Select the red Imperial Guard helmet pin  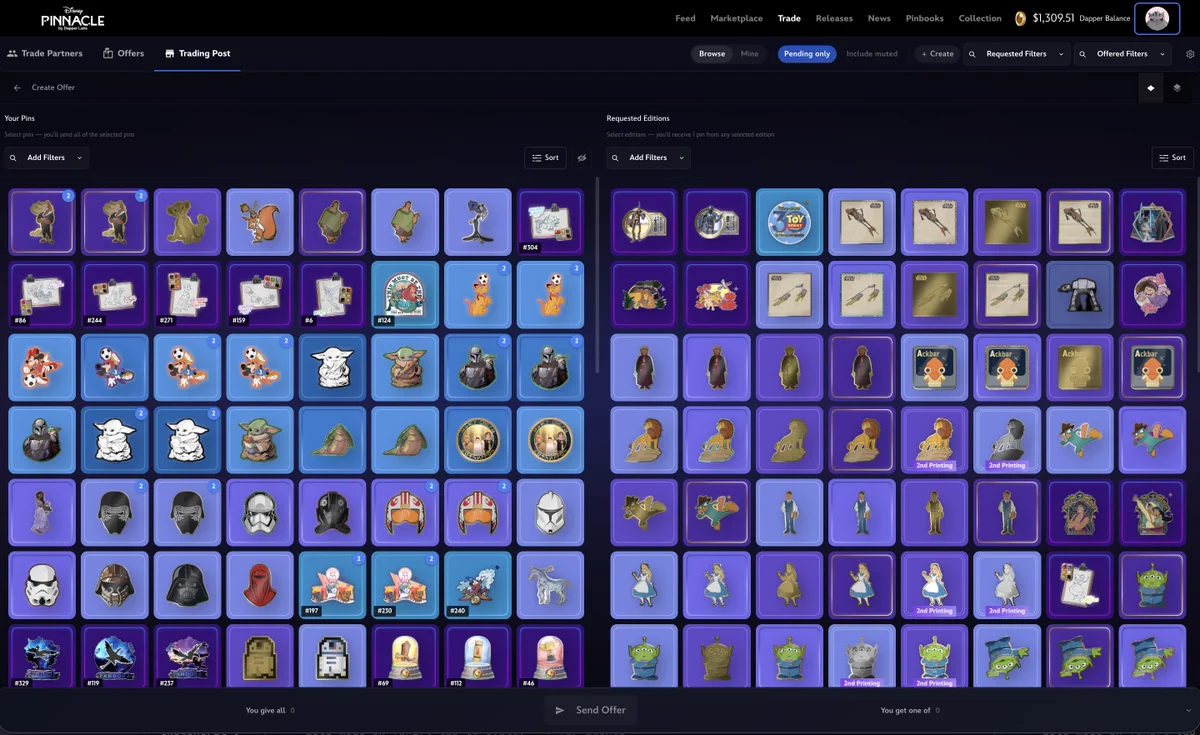[260, 585]
